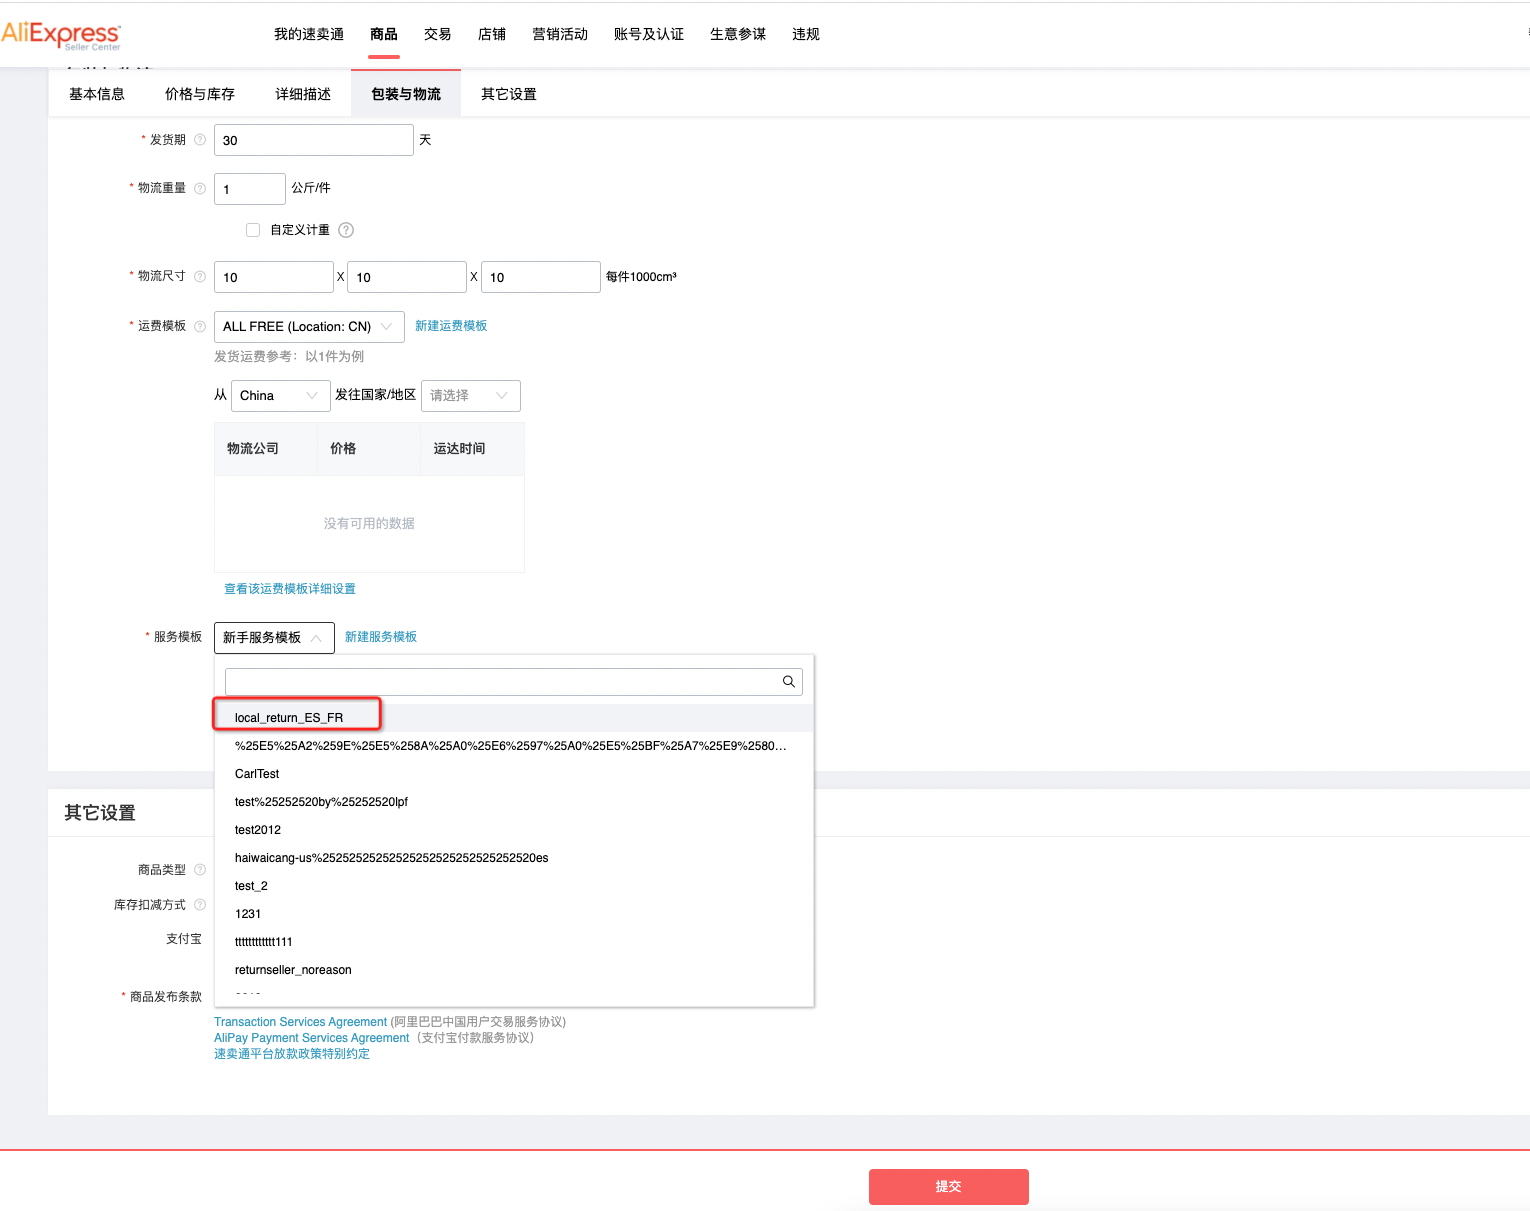Switch to 详细描述 tab
1530x1211 pixels.
(x=303, y=94)
